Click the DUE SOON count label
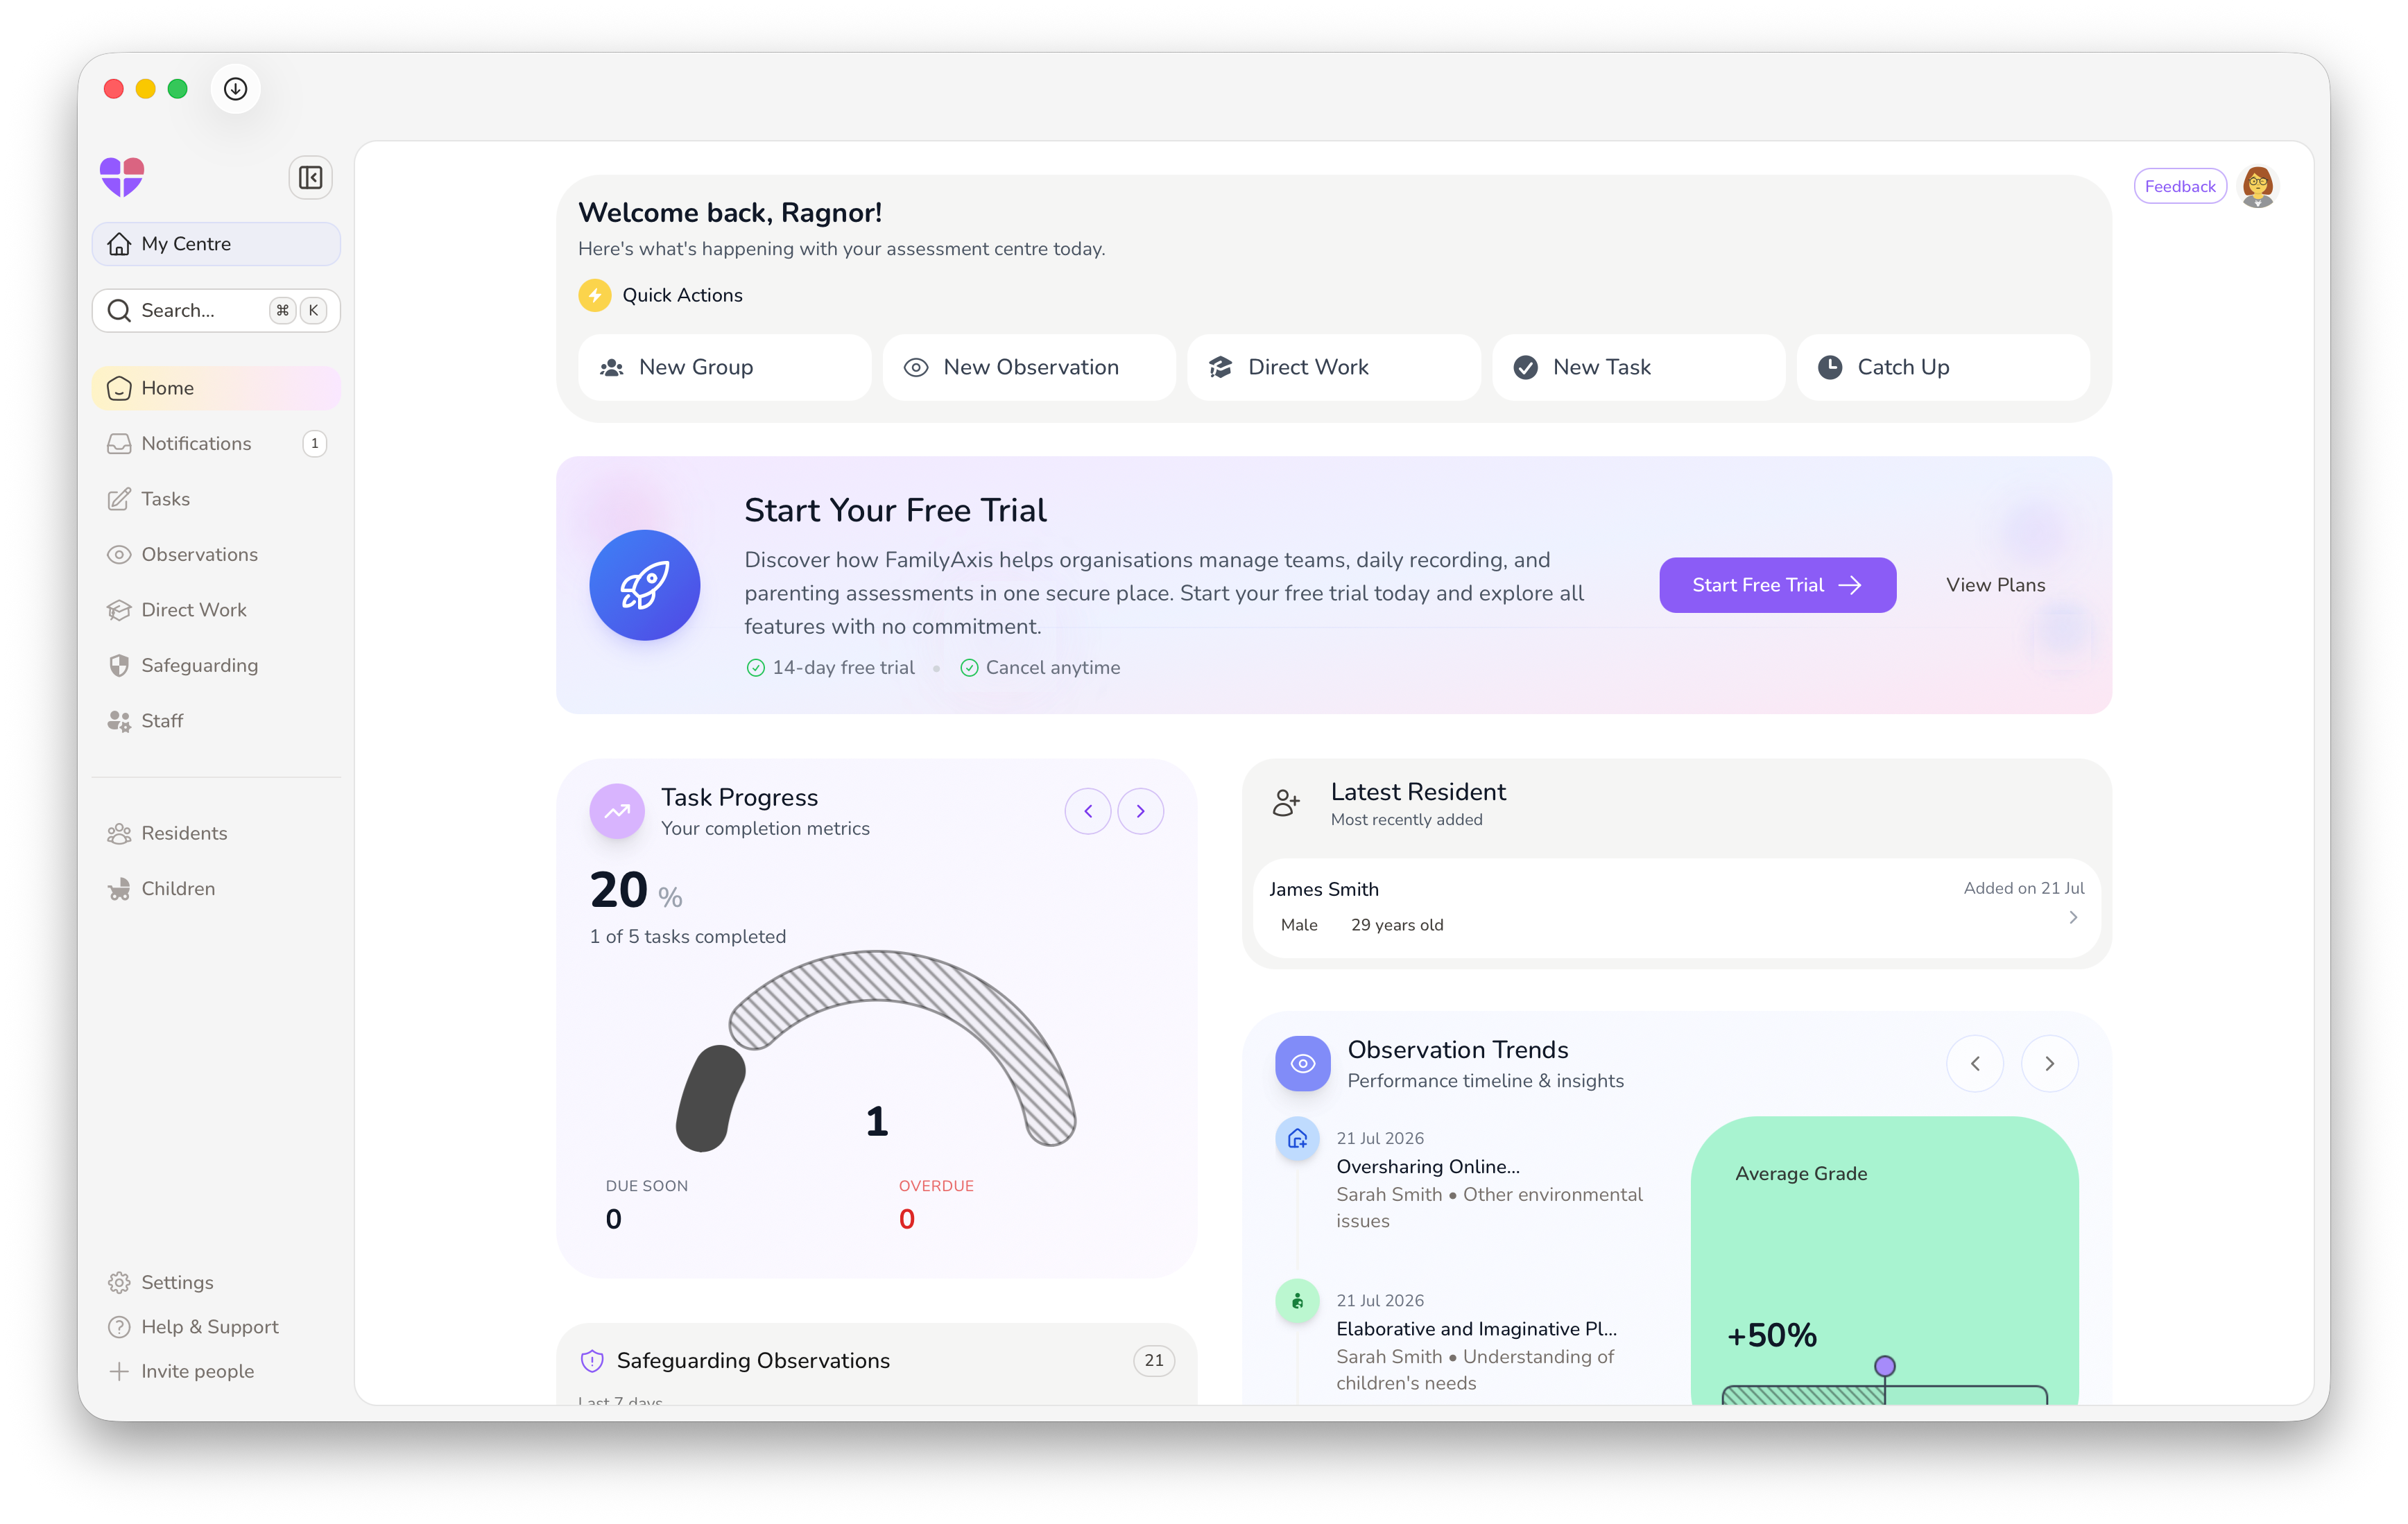 [647, 1187]
